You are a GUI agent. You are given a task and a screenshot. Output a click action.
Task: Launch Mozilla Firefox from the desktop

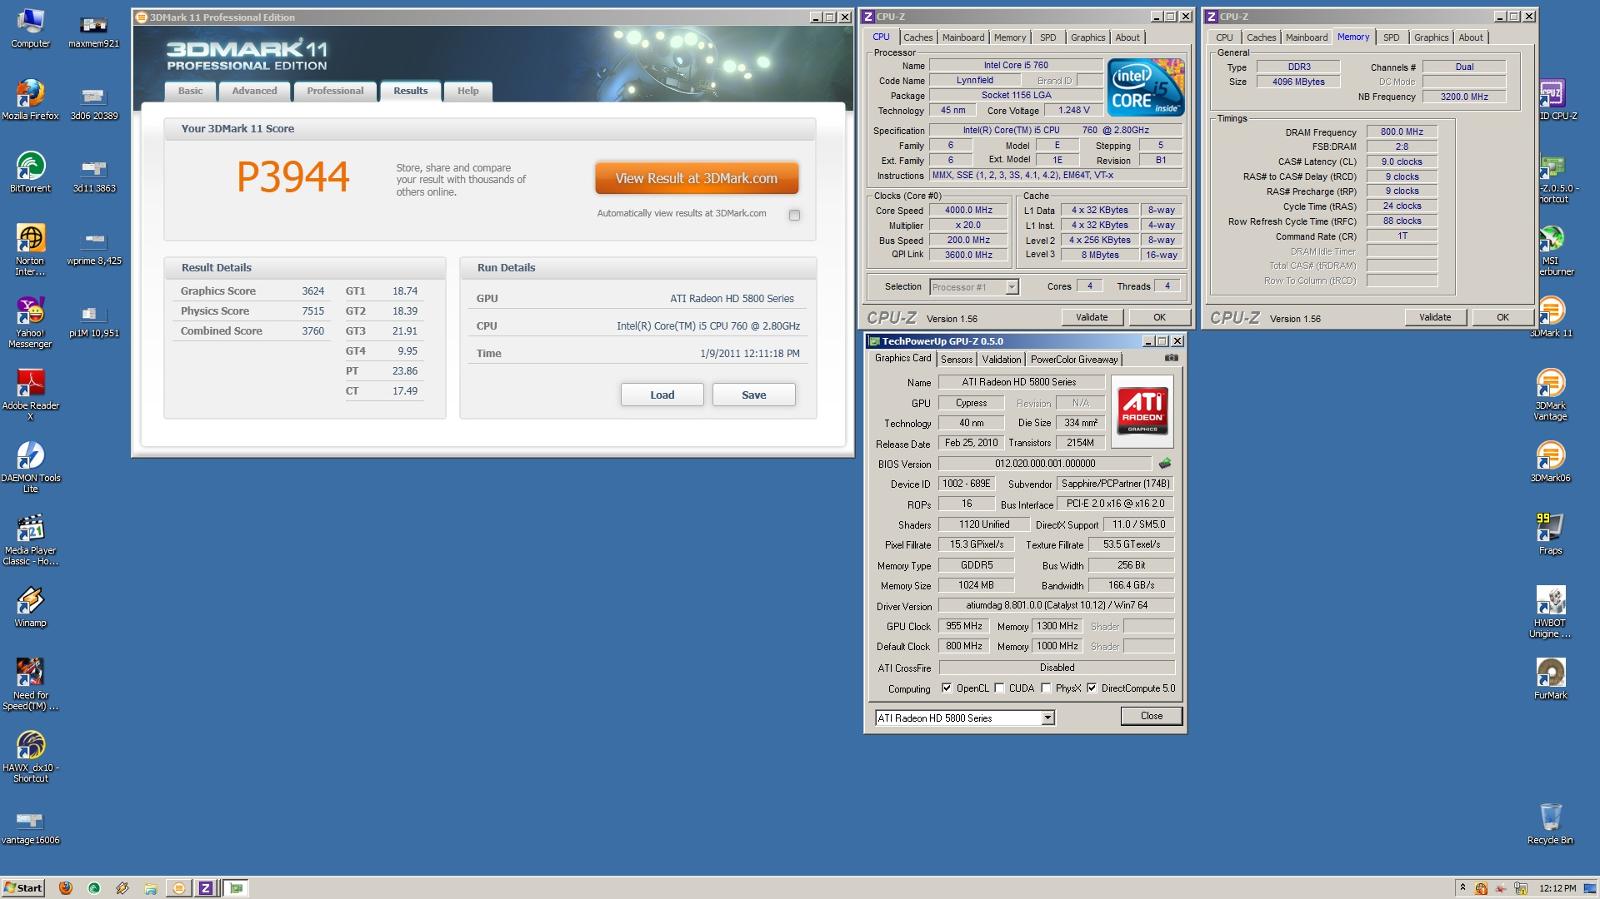pyautogui.click(x=30, y=99)
